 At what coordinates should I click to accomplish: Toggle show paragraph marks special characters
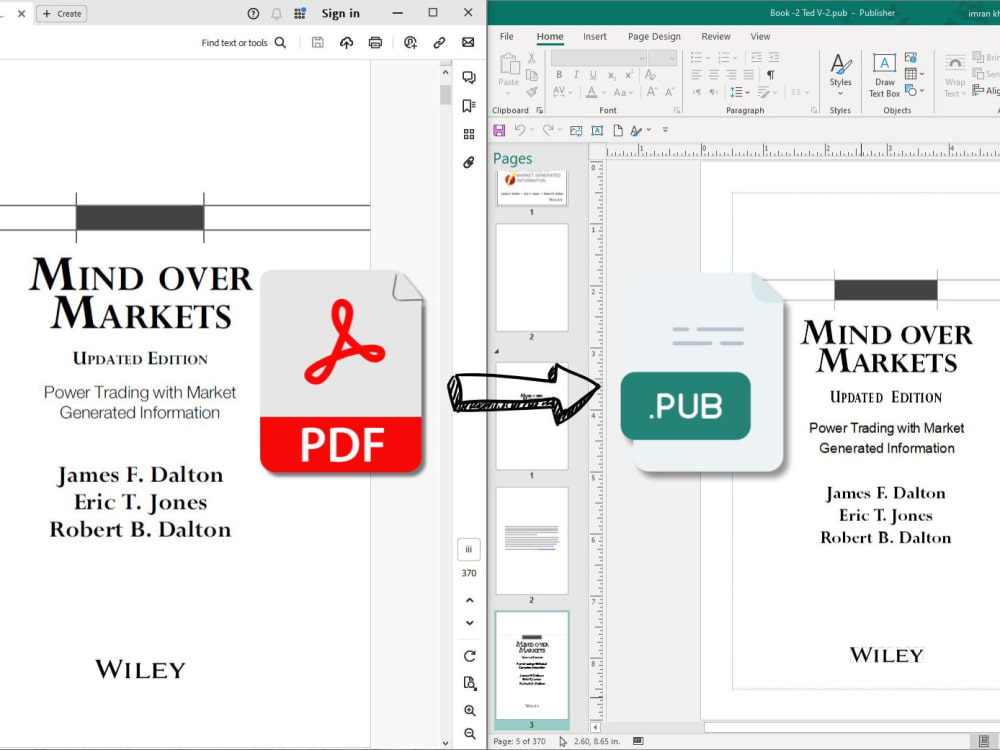pos(770,75)
